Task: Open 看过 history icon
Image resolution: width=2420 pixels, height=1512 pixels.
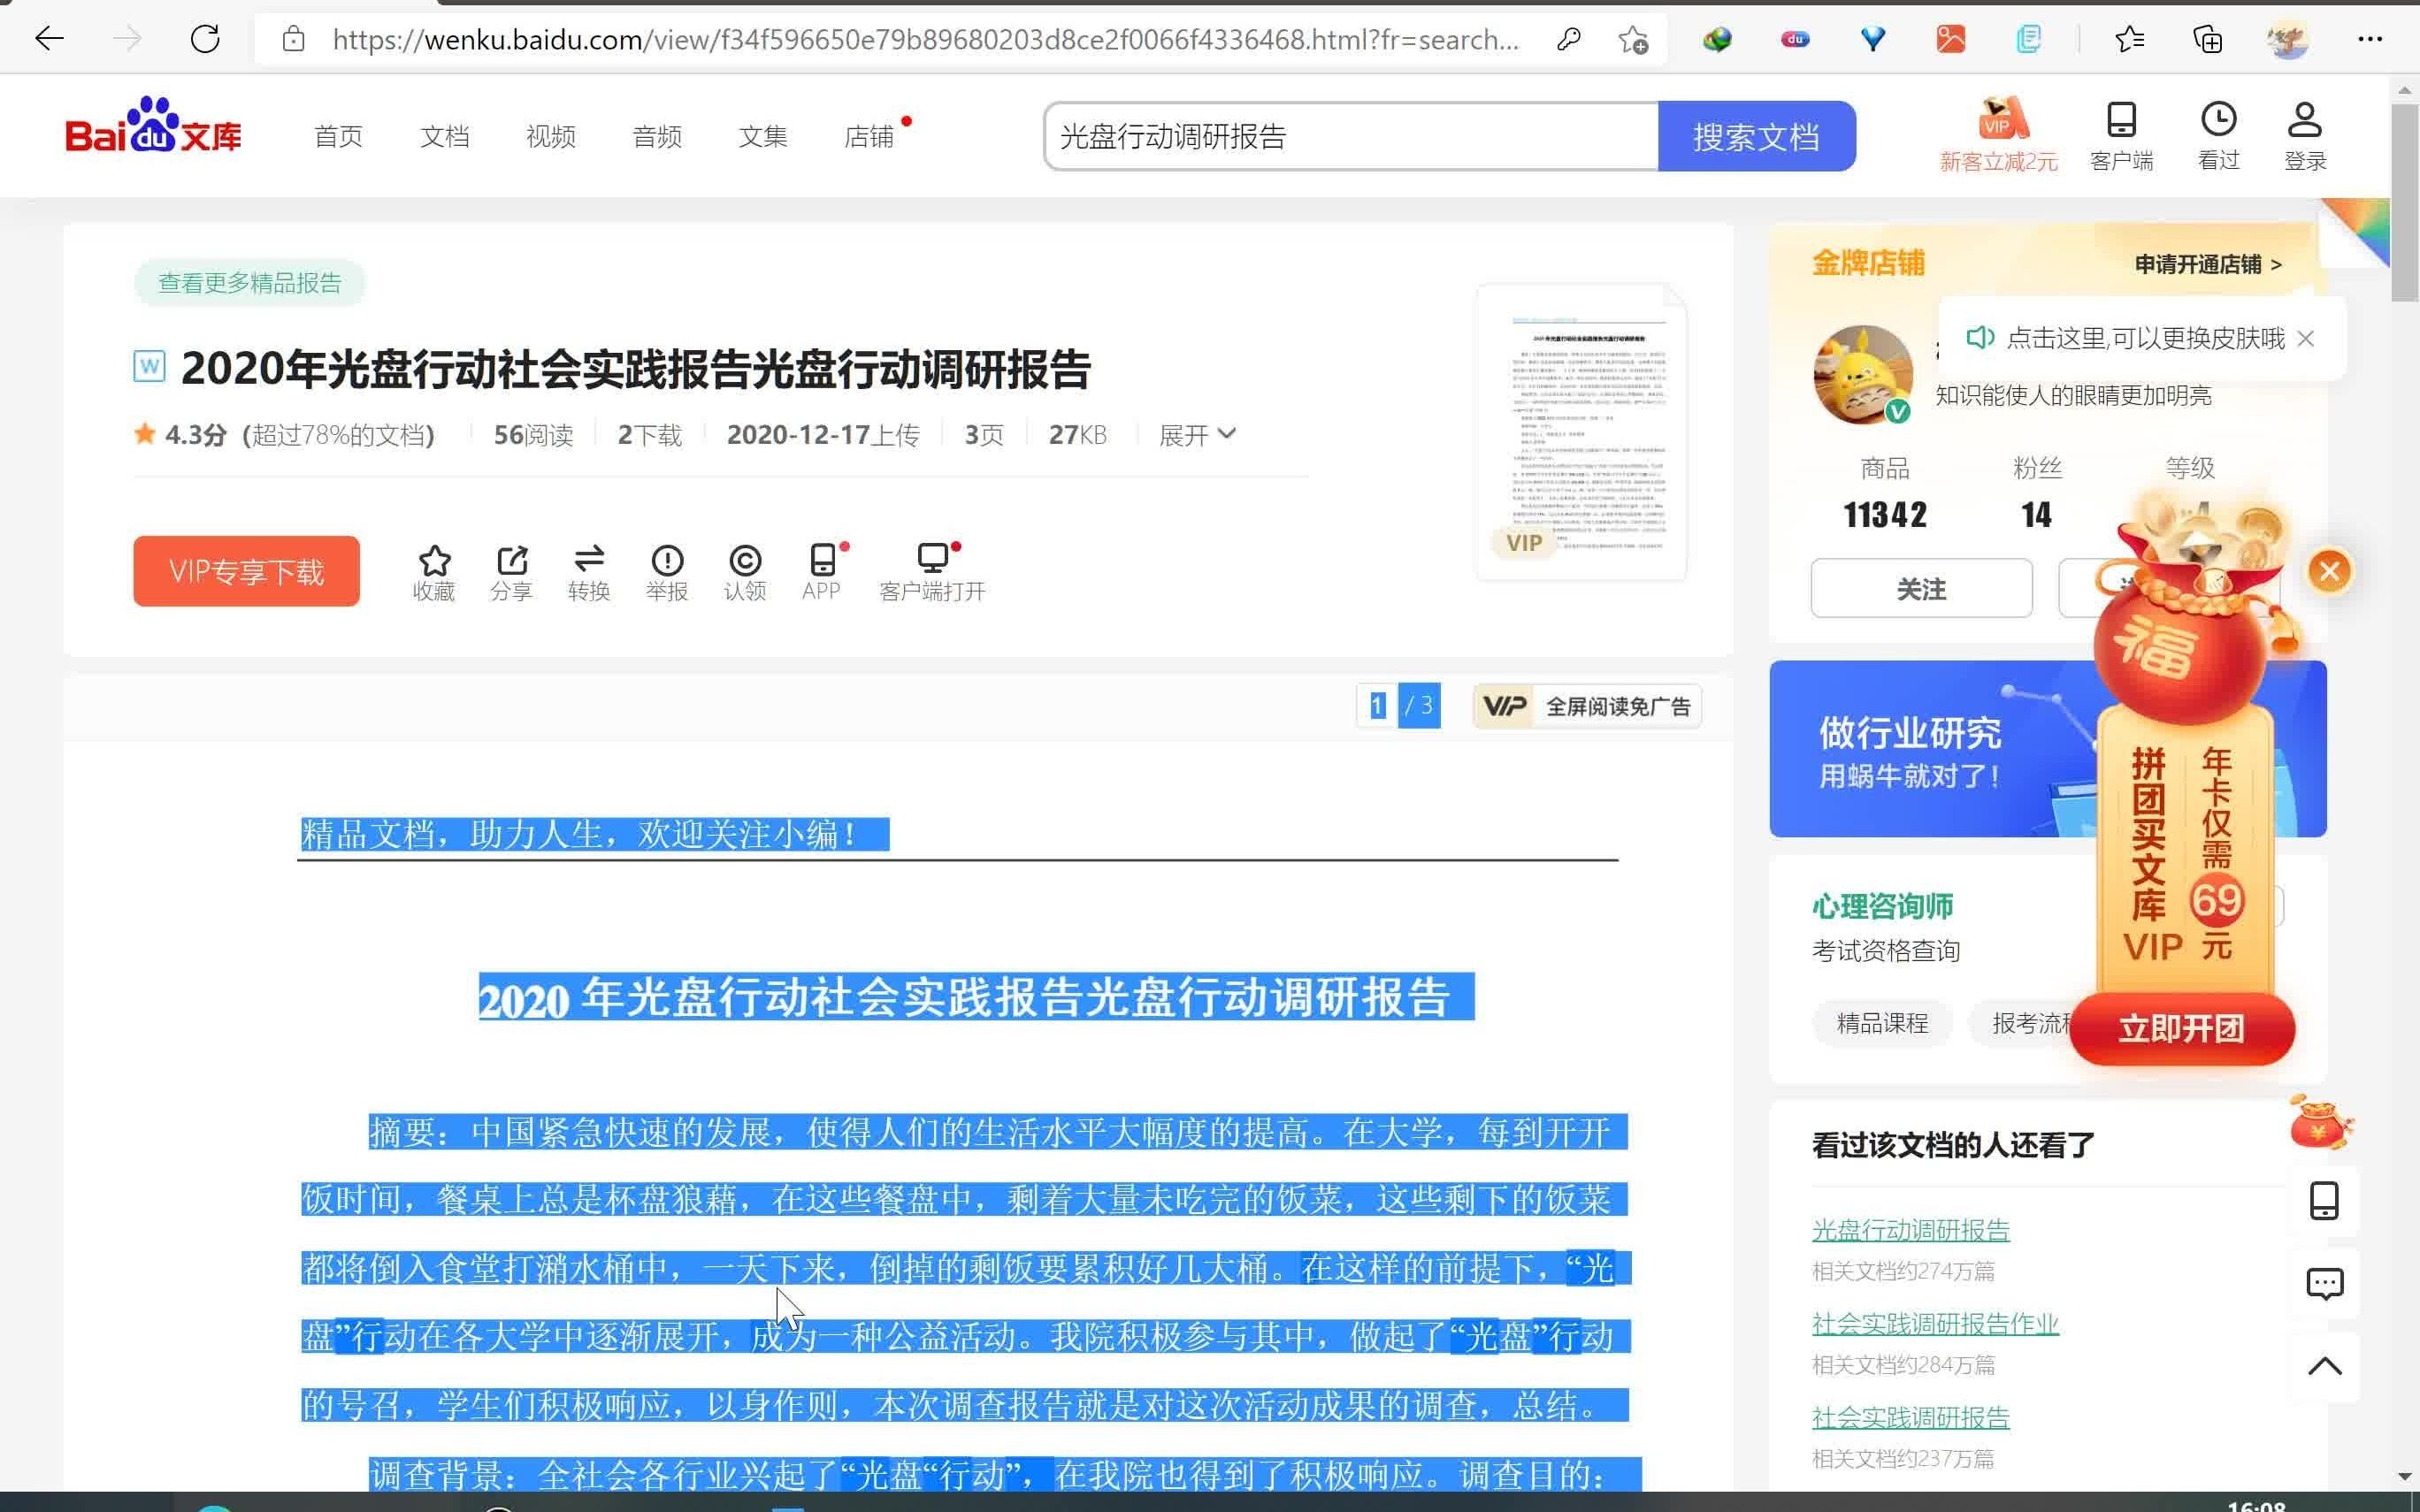Action: coord(2218,134)
